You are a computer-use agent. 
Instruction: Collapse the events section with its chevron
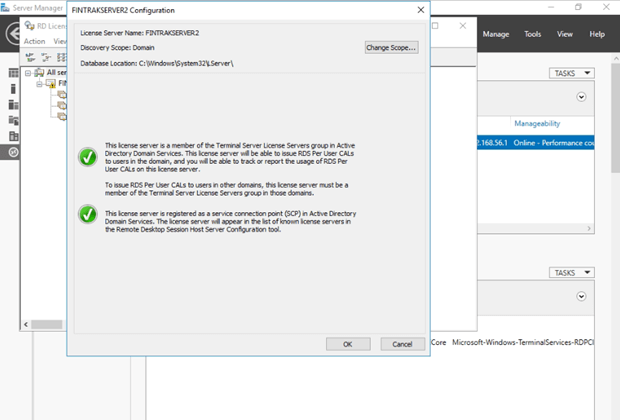point(581,296)
